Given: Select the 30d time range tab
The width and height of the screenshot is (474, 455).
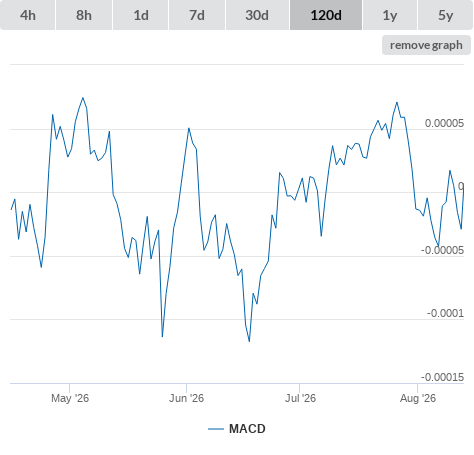Looking at the screenshot, I should (x=257, y=15).
